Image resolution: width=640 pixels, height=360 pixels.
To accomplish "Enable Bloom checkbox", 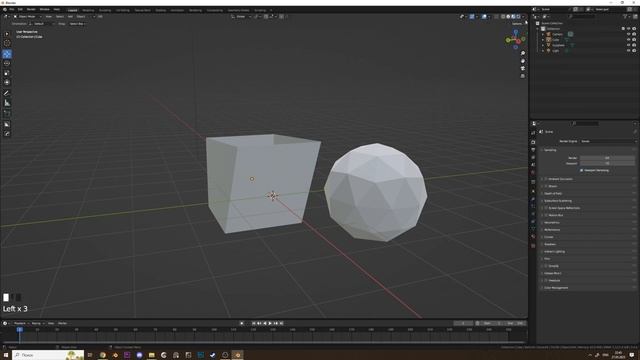I will point(546,186).
